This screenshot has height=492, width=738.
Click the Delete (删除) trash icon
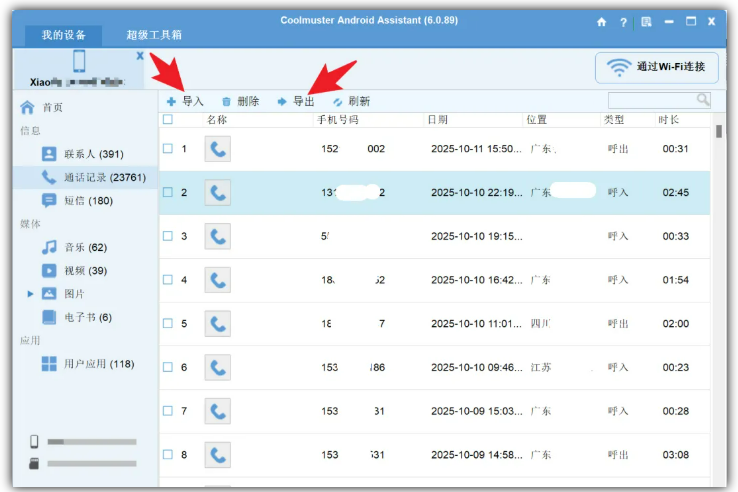(x=226, y=101)
